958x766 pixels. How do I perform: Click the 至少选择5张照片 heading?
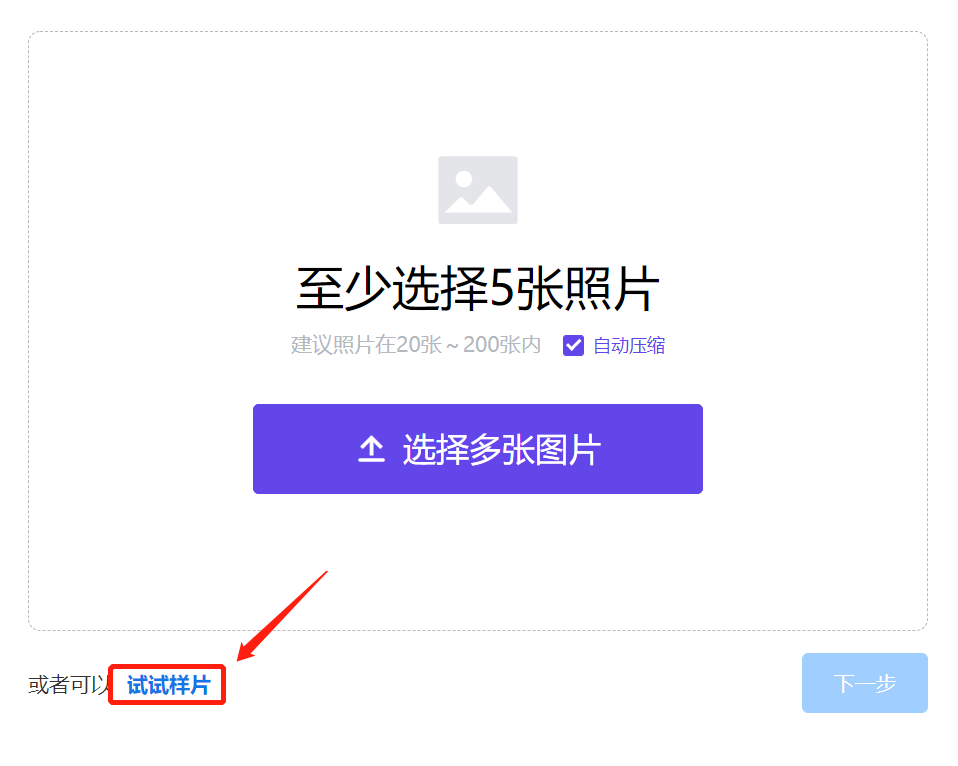pyautogui.click(x=478, y=288)
